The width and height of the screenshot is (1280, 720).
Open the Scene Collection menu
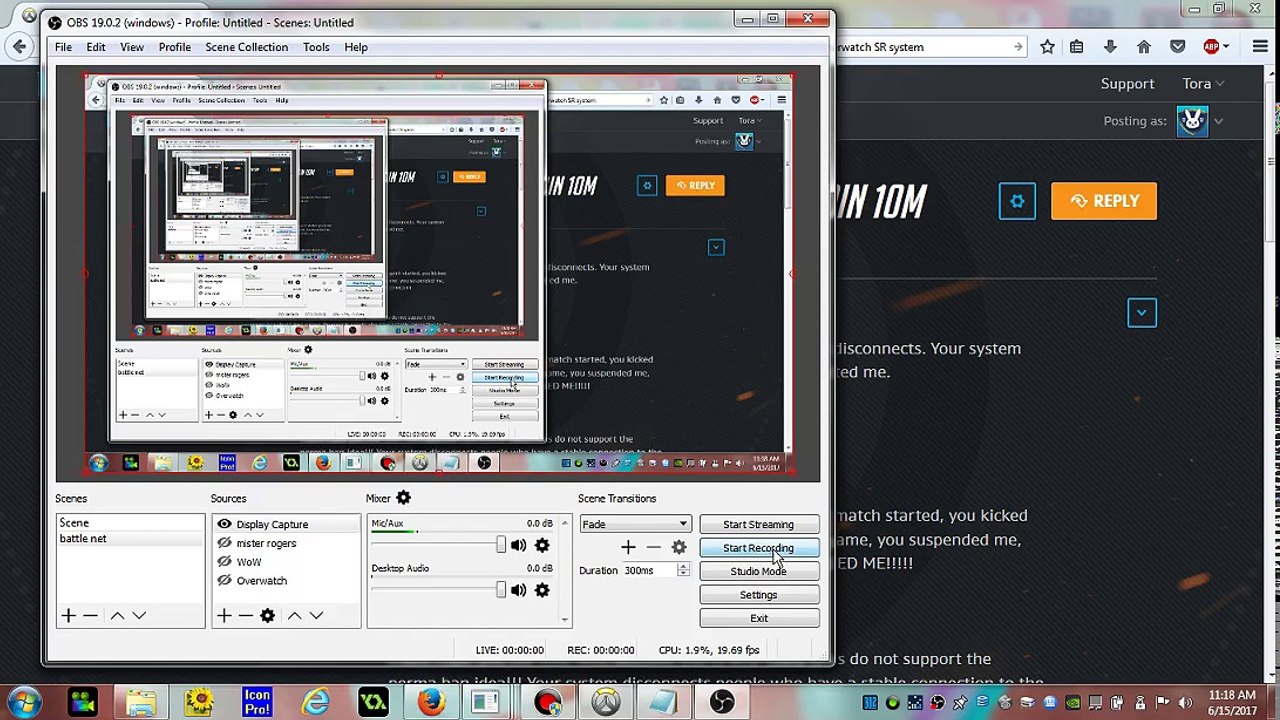247,47
